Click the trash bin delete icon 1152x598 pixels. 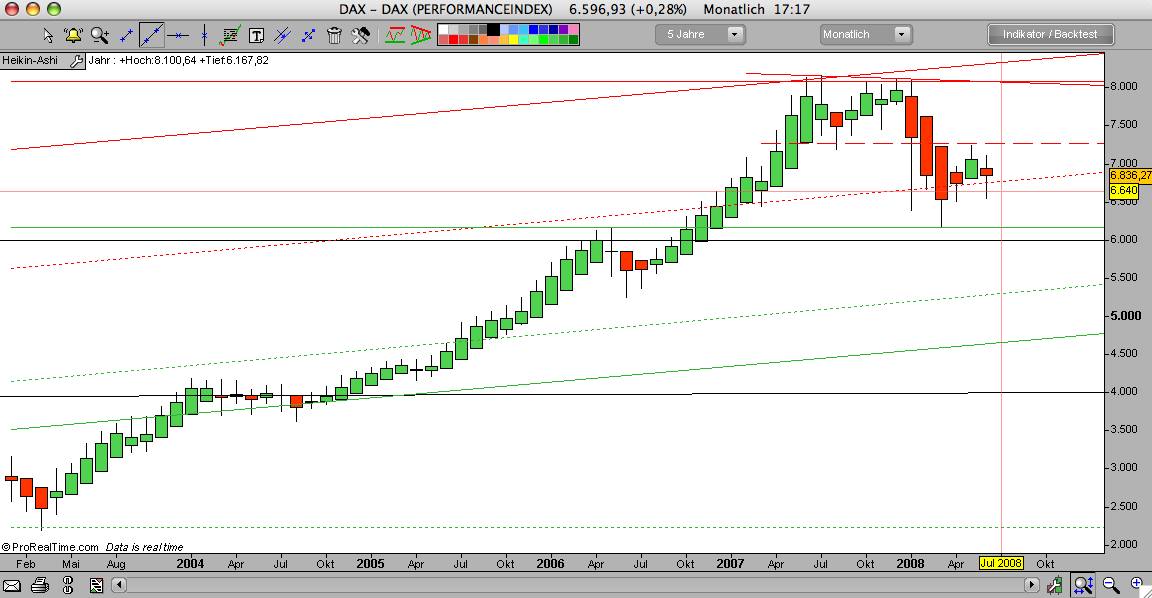coord(334,35)
